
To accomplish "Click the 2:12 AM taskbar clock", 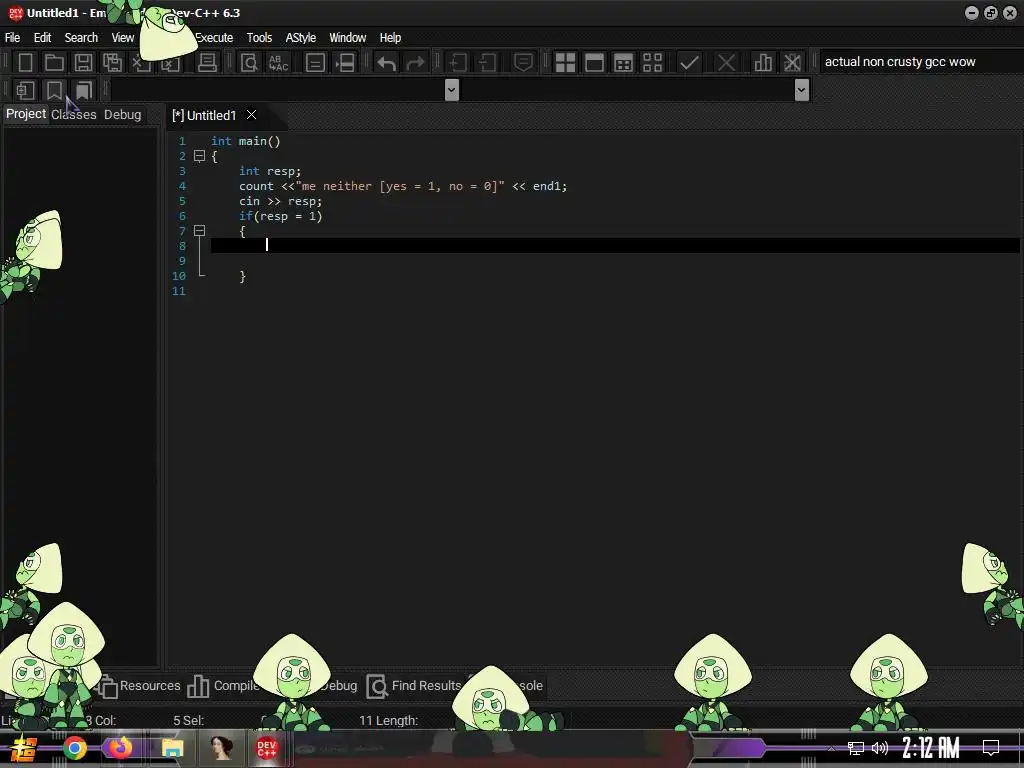I will coord(931,748).
